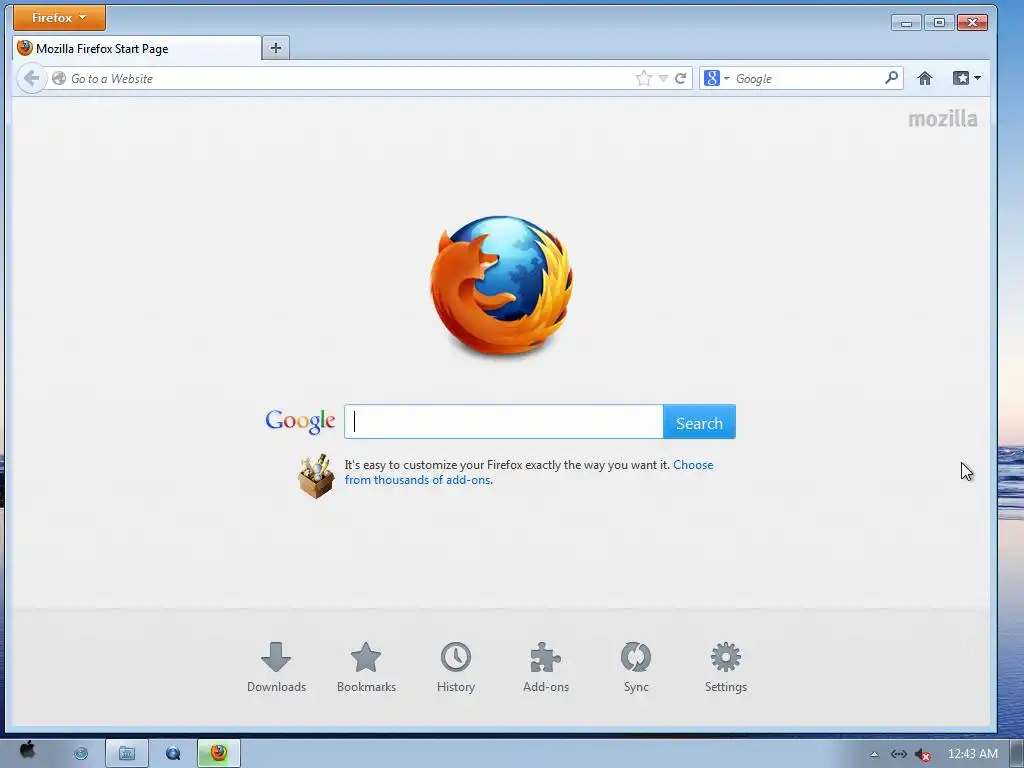Open Choose from thousands of add-ons link
Viewport: 1024px width, 768px height.
point(529,472)
